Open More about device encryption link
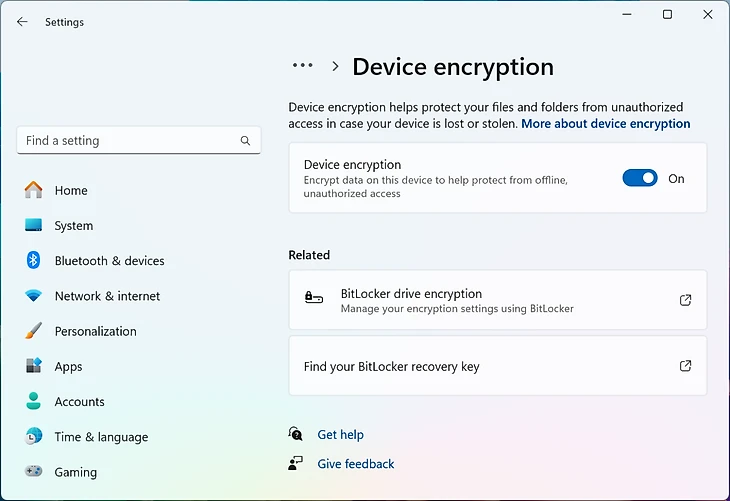This screenshot has height=501, width=730. 606,124
